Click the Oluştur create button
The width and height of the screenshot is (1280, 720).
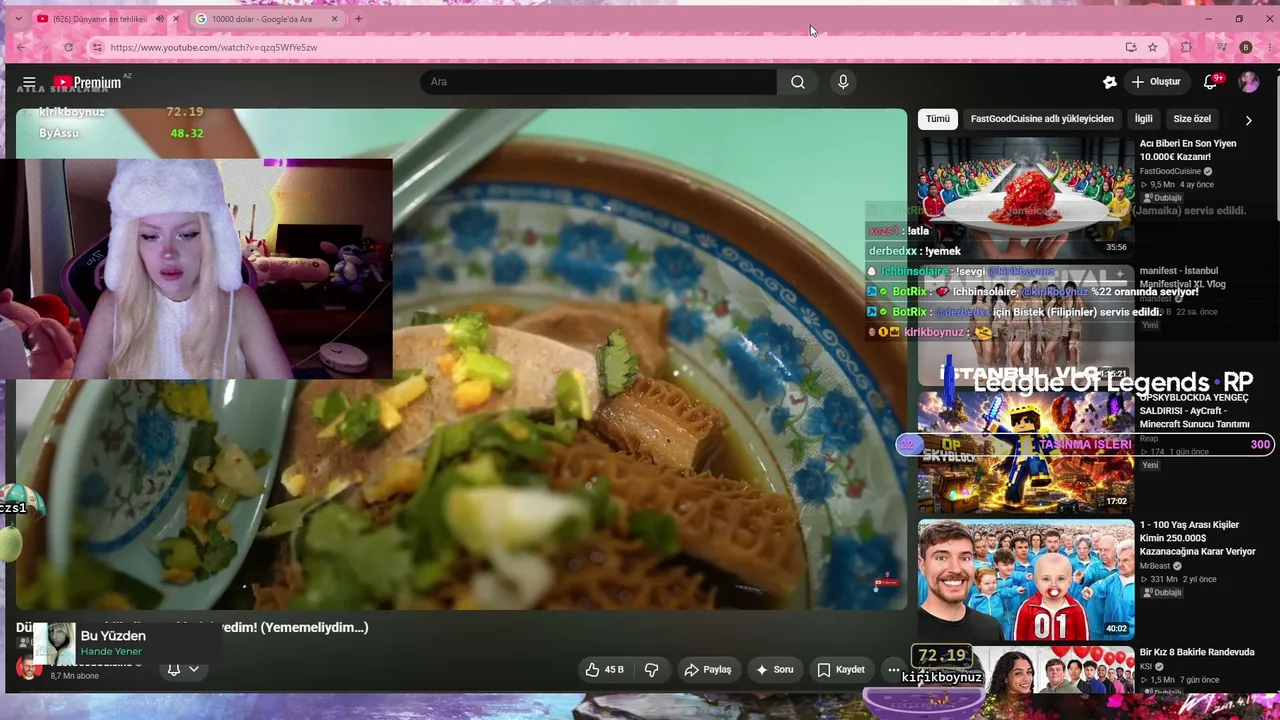click(1156, 82)
